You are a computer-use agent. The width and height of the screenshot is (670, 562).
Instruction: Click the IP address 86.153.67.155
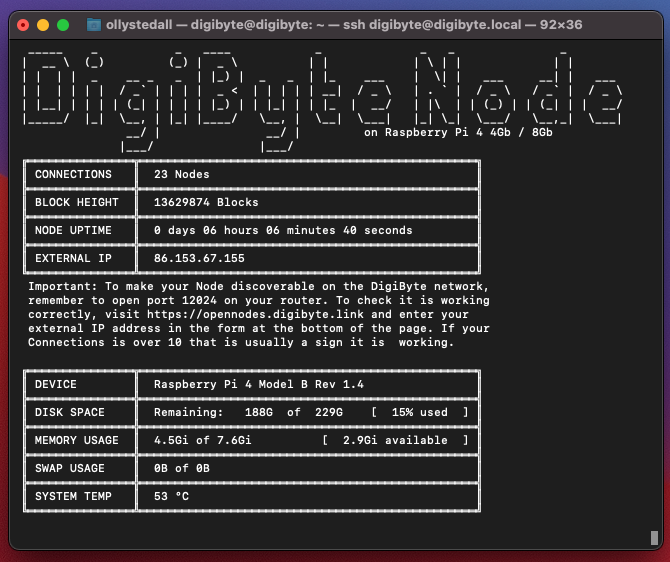point(199,258)
